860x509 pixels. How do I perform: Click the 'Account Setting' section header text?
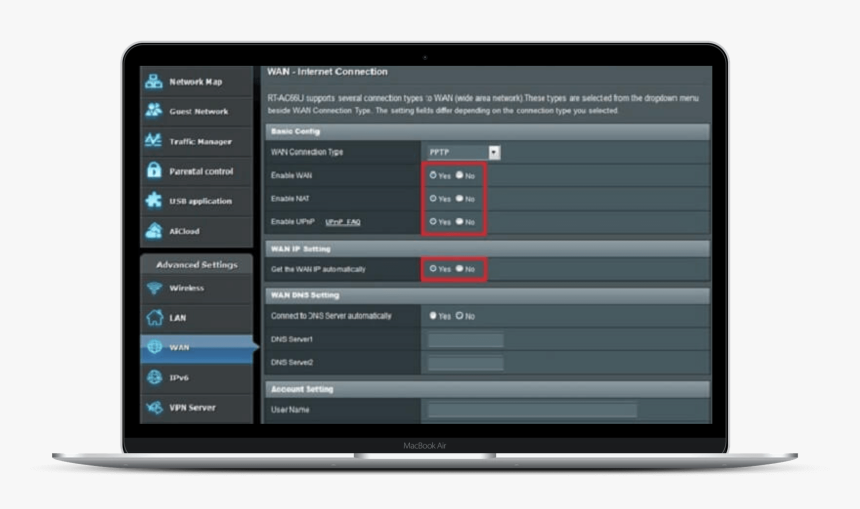302,389
